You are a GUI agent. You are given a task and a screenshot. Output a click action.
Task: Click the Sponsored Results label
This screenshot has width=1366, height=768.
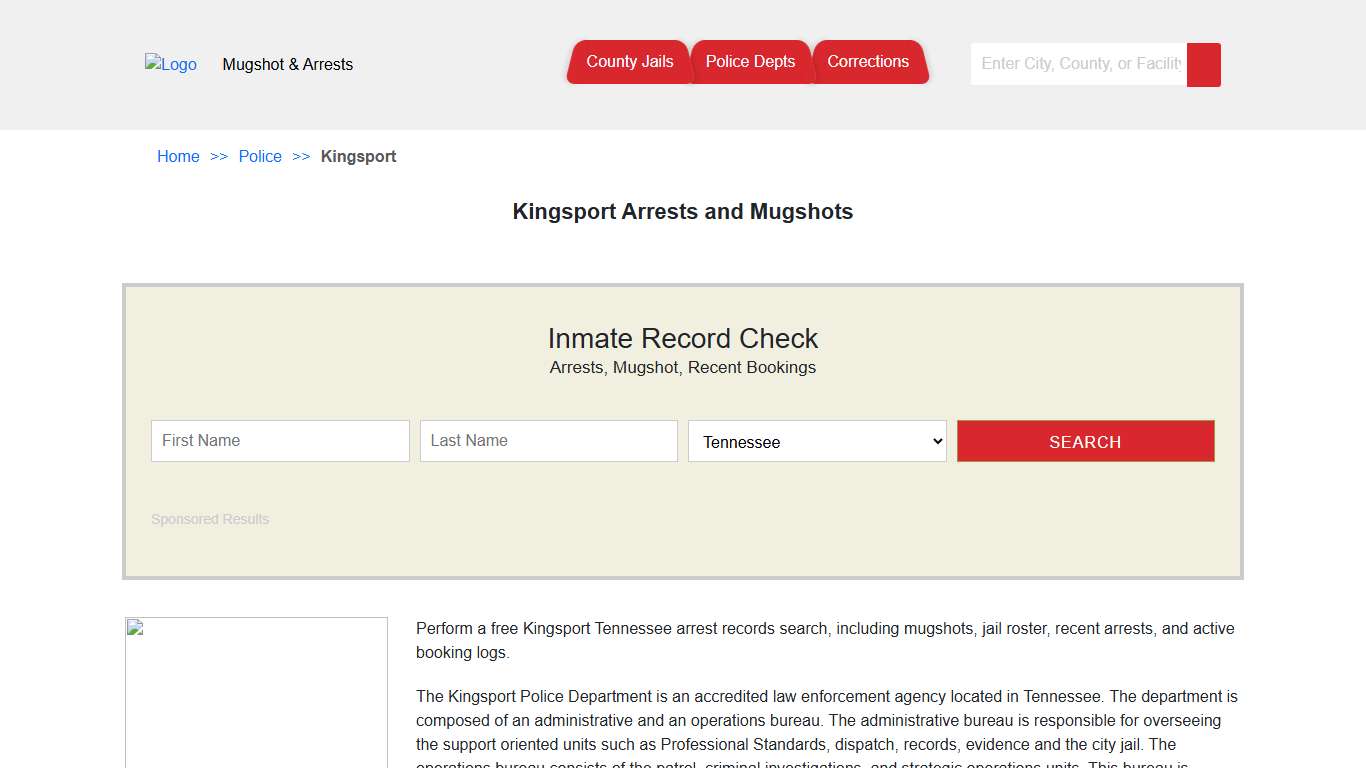pyautogui.click(x=210, y=519)
